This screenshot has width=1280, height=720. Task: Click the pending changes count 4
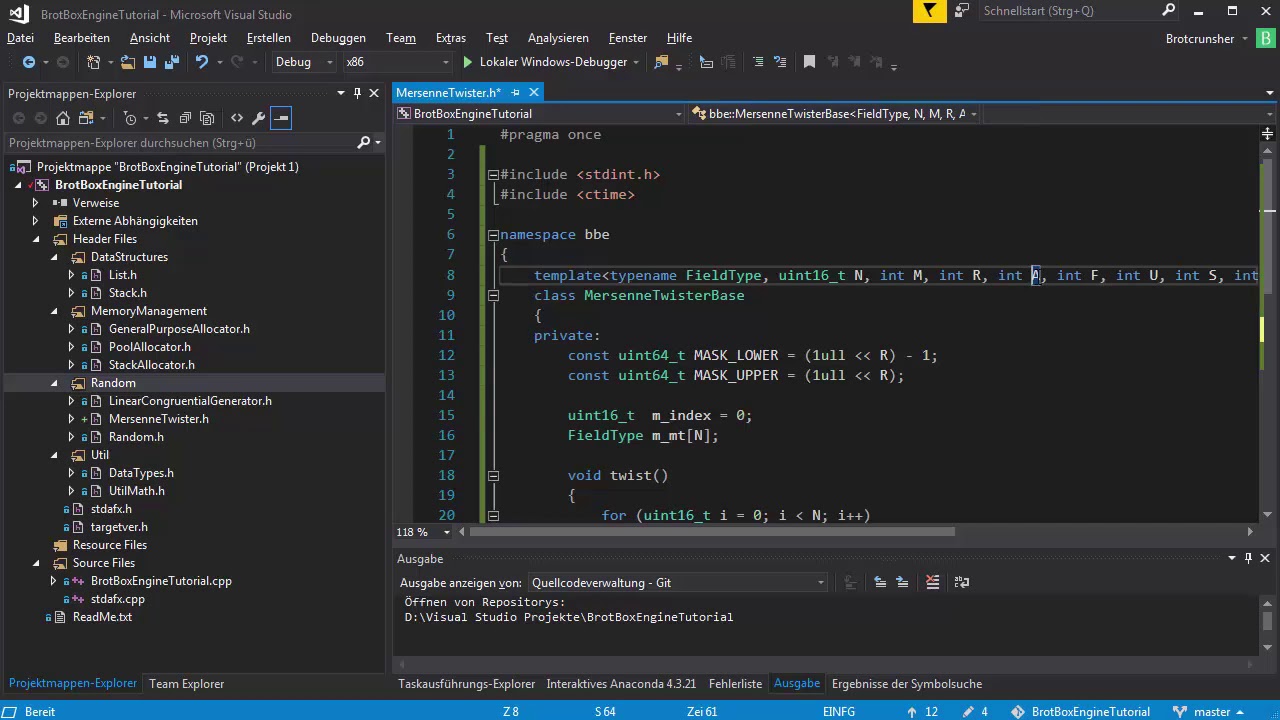click(x=974, y=712)
